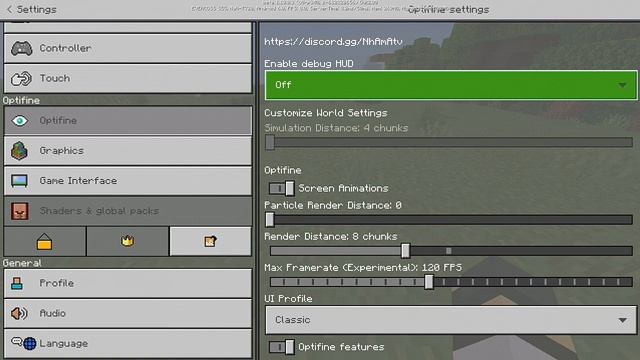Click the Simulation Distance slider
Viewport: 640px width, 360px height.
point(449,142)
